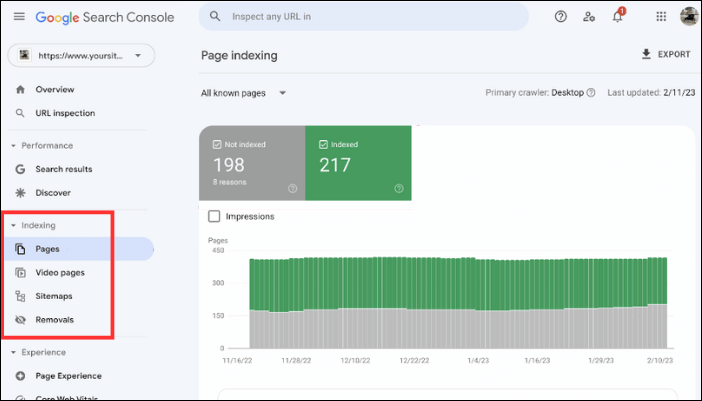
Task: Click the Search results Google G icon
Action: click(20, 169)
